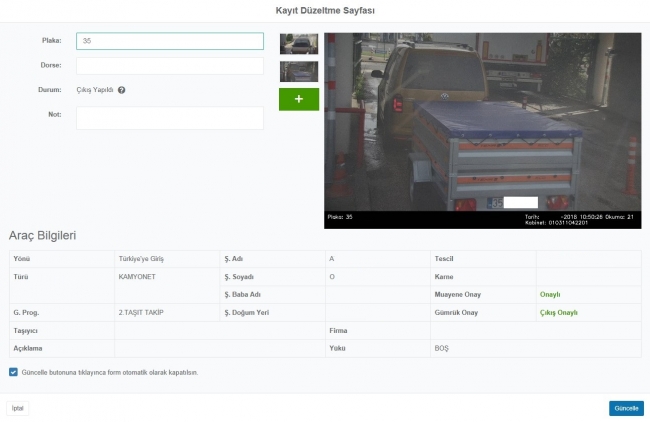The width and height of the screenshot is (650, 422).
Task: Focus the Plaka input field
Action: 169,41
